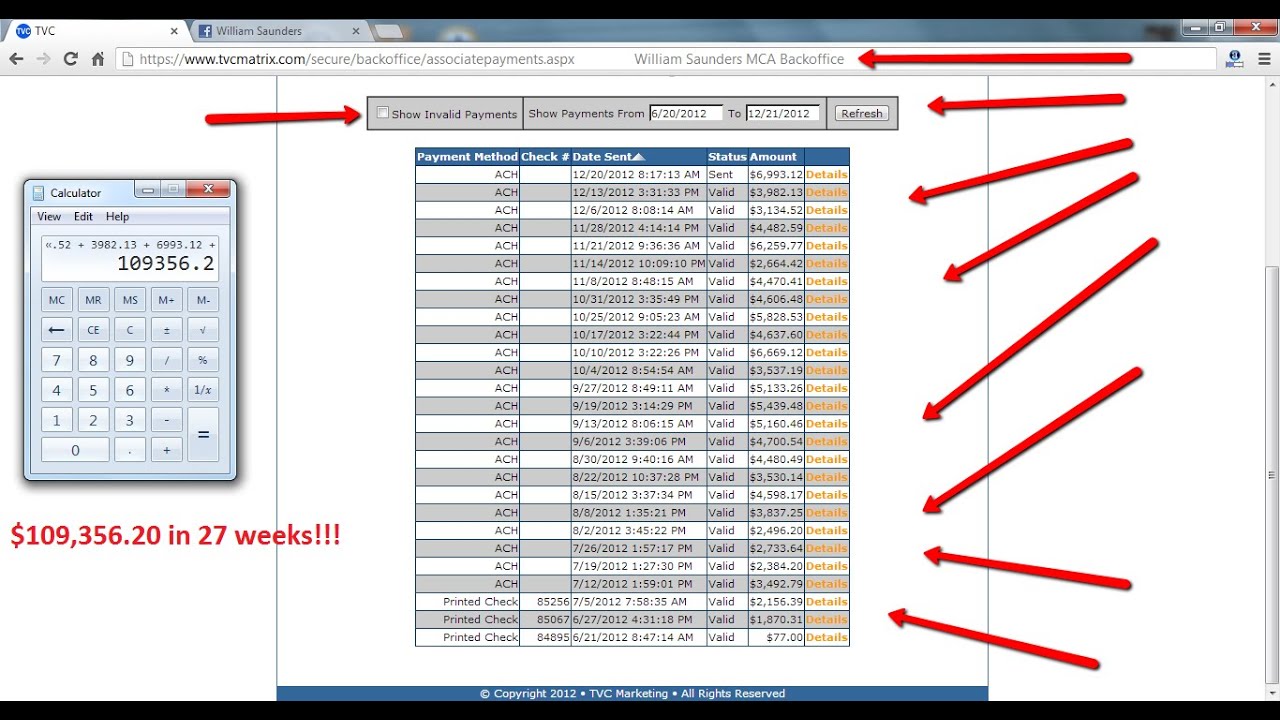This screenshot has width=1280, height=720.
Task: Click the browser Forward arrow
Action: pos(43,59)
